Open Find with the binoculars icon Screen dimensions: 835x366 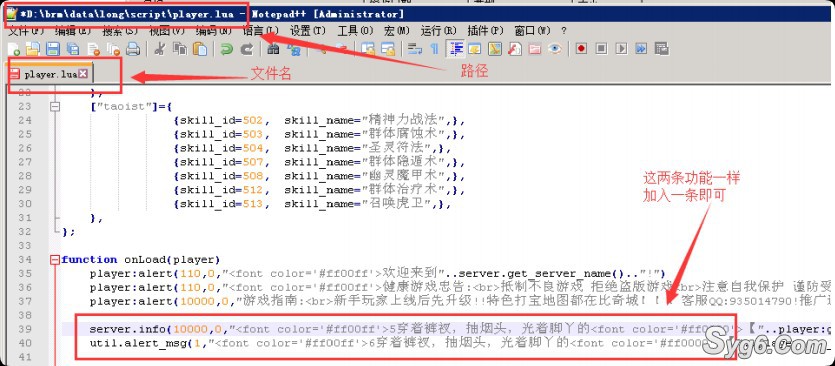(x=273, y=49)
